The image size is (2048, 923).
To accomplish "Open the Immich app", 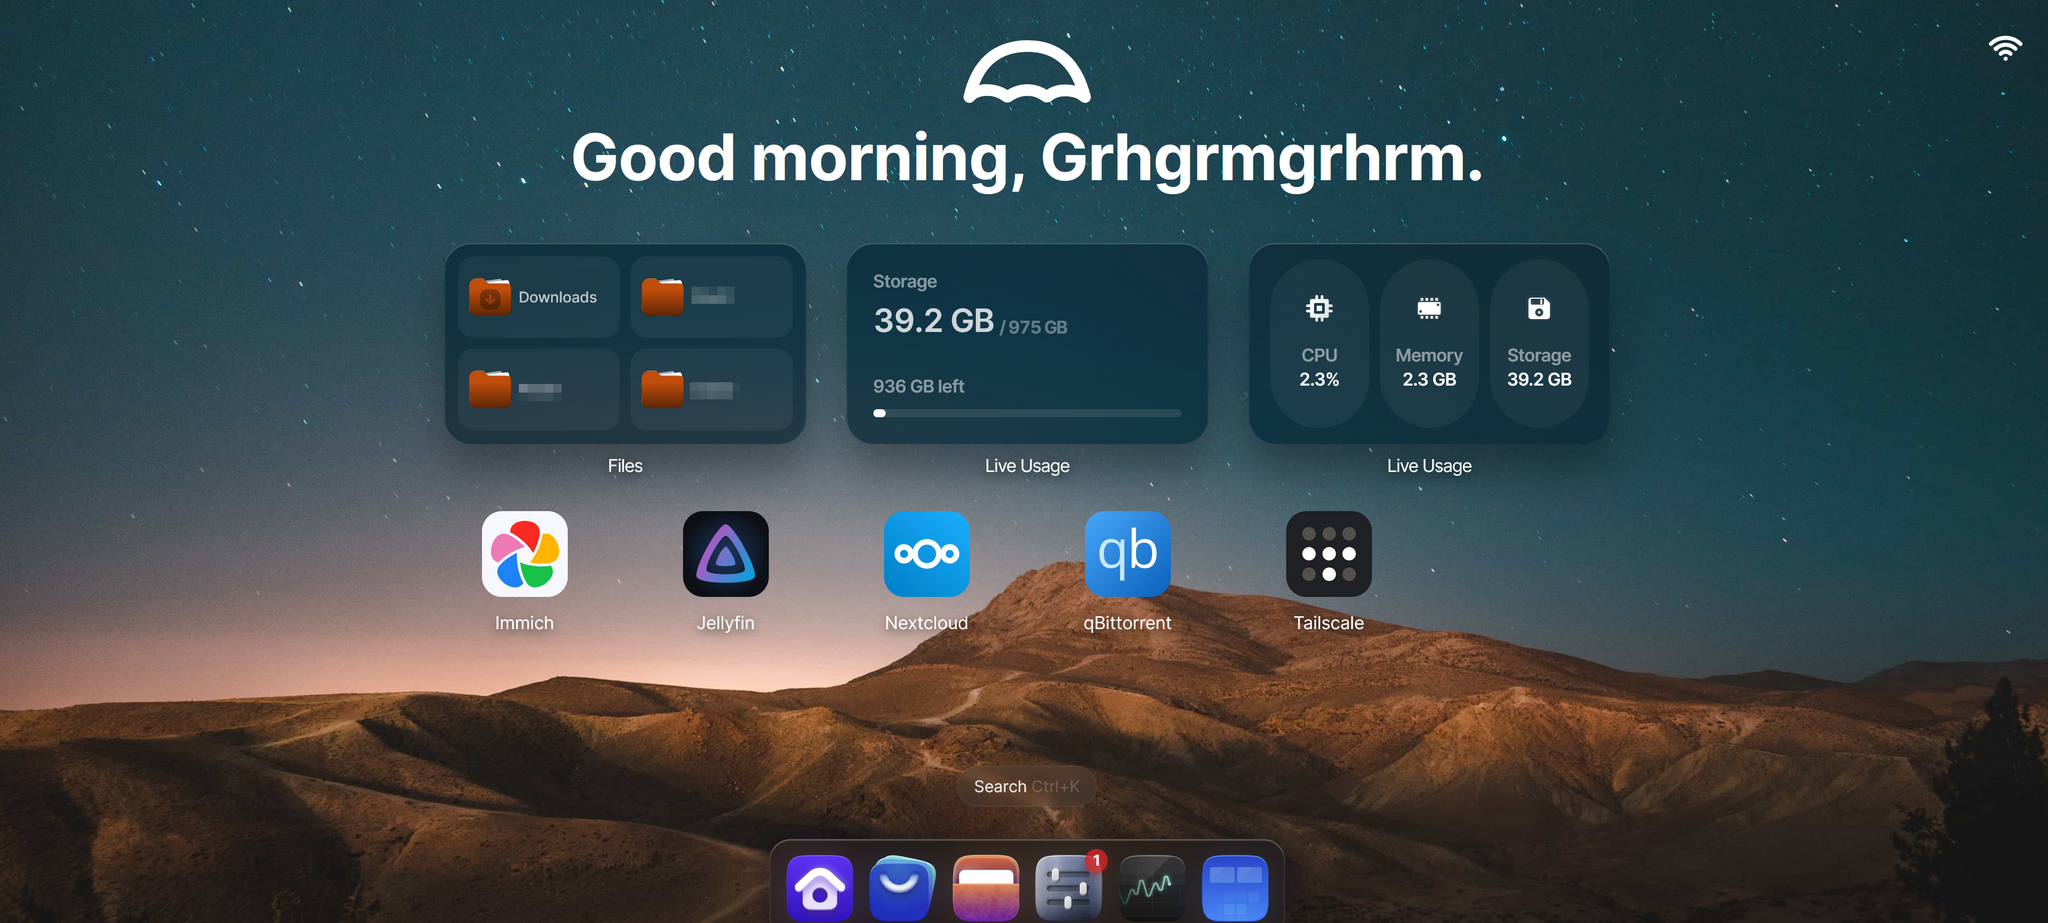I will (x=524, y=554).
